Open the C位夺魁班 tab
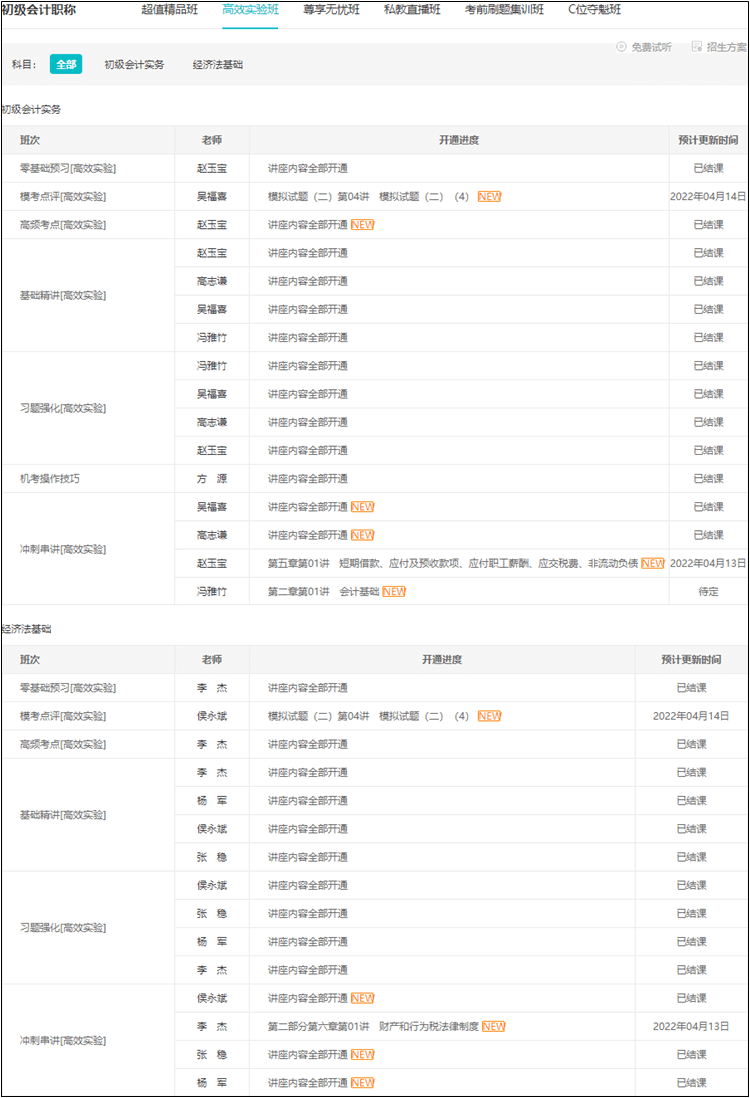 point(595,10)
